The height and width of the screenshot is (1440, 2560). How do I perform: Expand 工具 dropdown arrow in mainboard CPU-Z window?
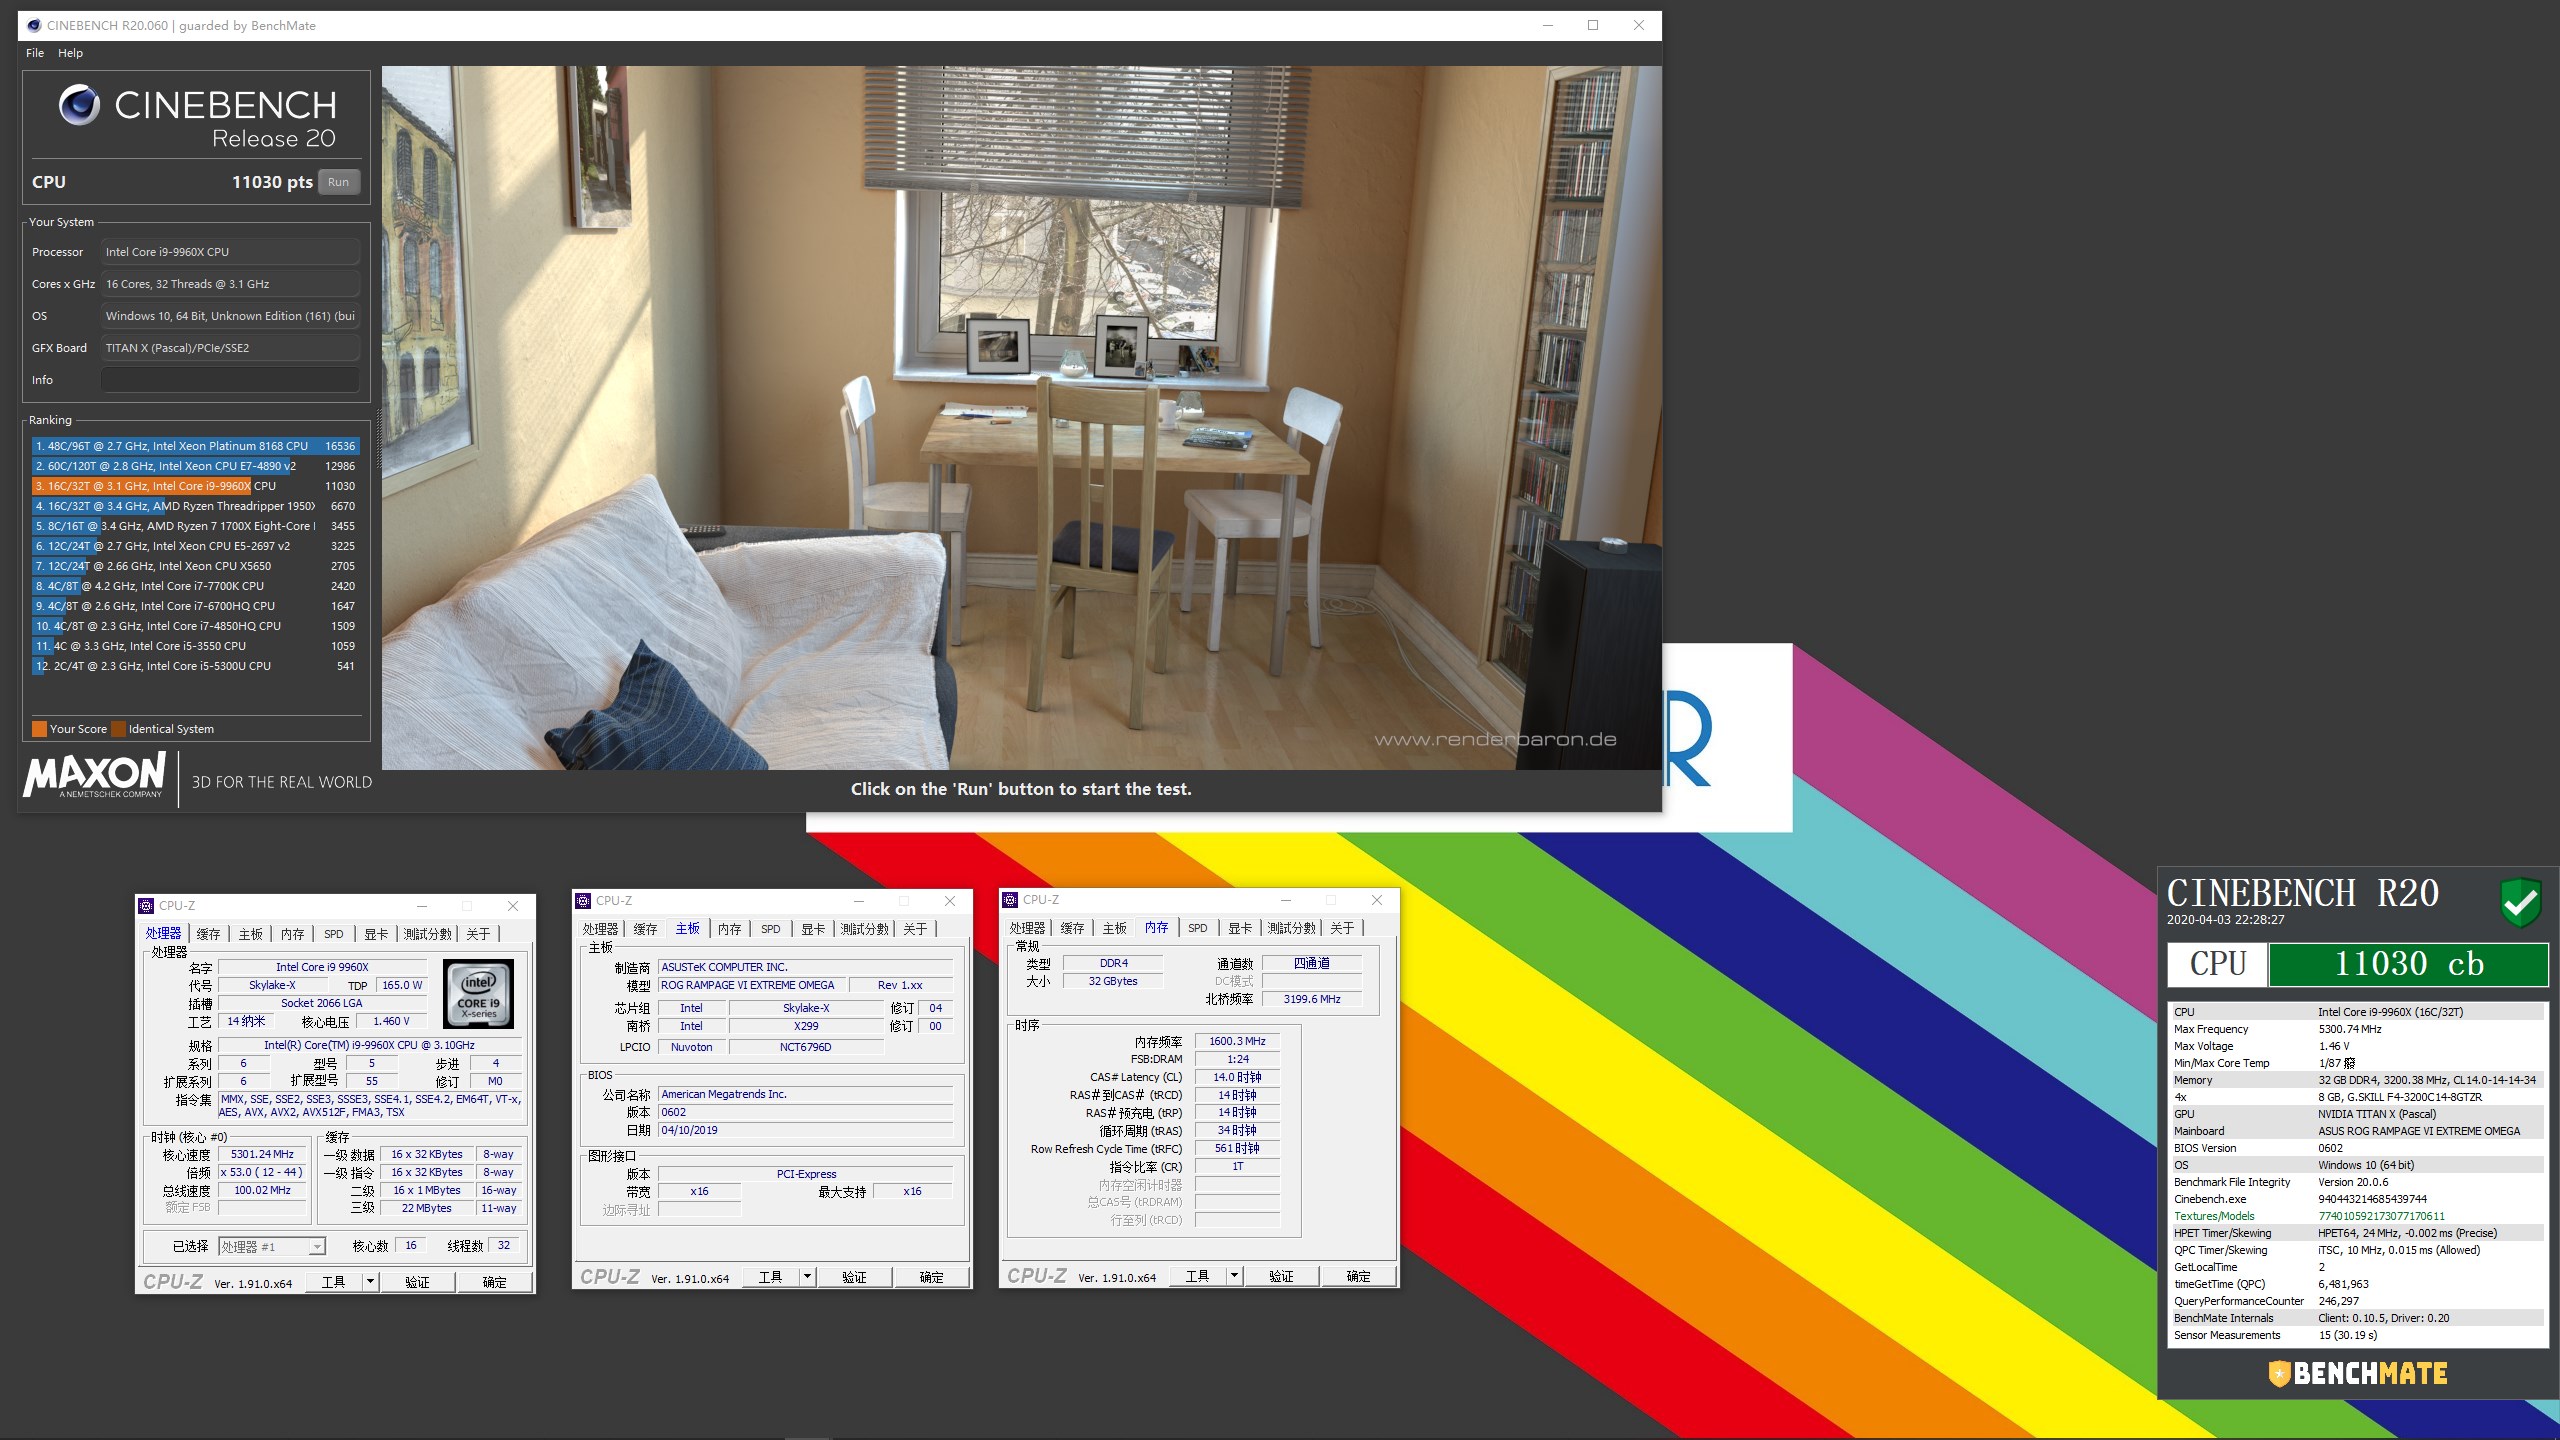click(807, 1277)
